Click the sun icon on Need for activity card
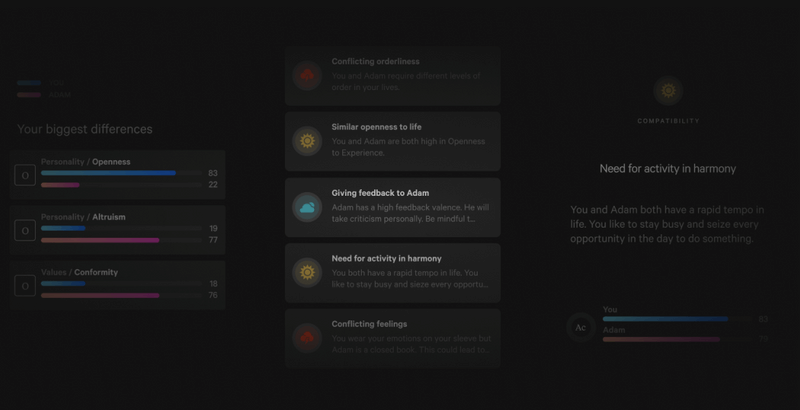The height and width of the screenshot is (410, 800). tap(307, 273)
